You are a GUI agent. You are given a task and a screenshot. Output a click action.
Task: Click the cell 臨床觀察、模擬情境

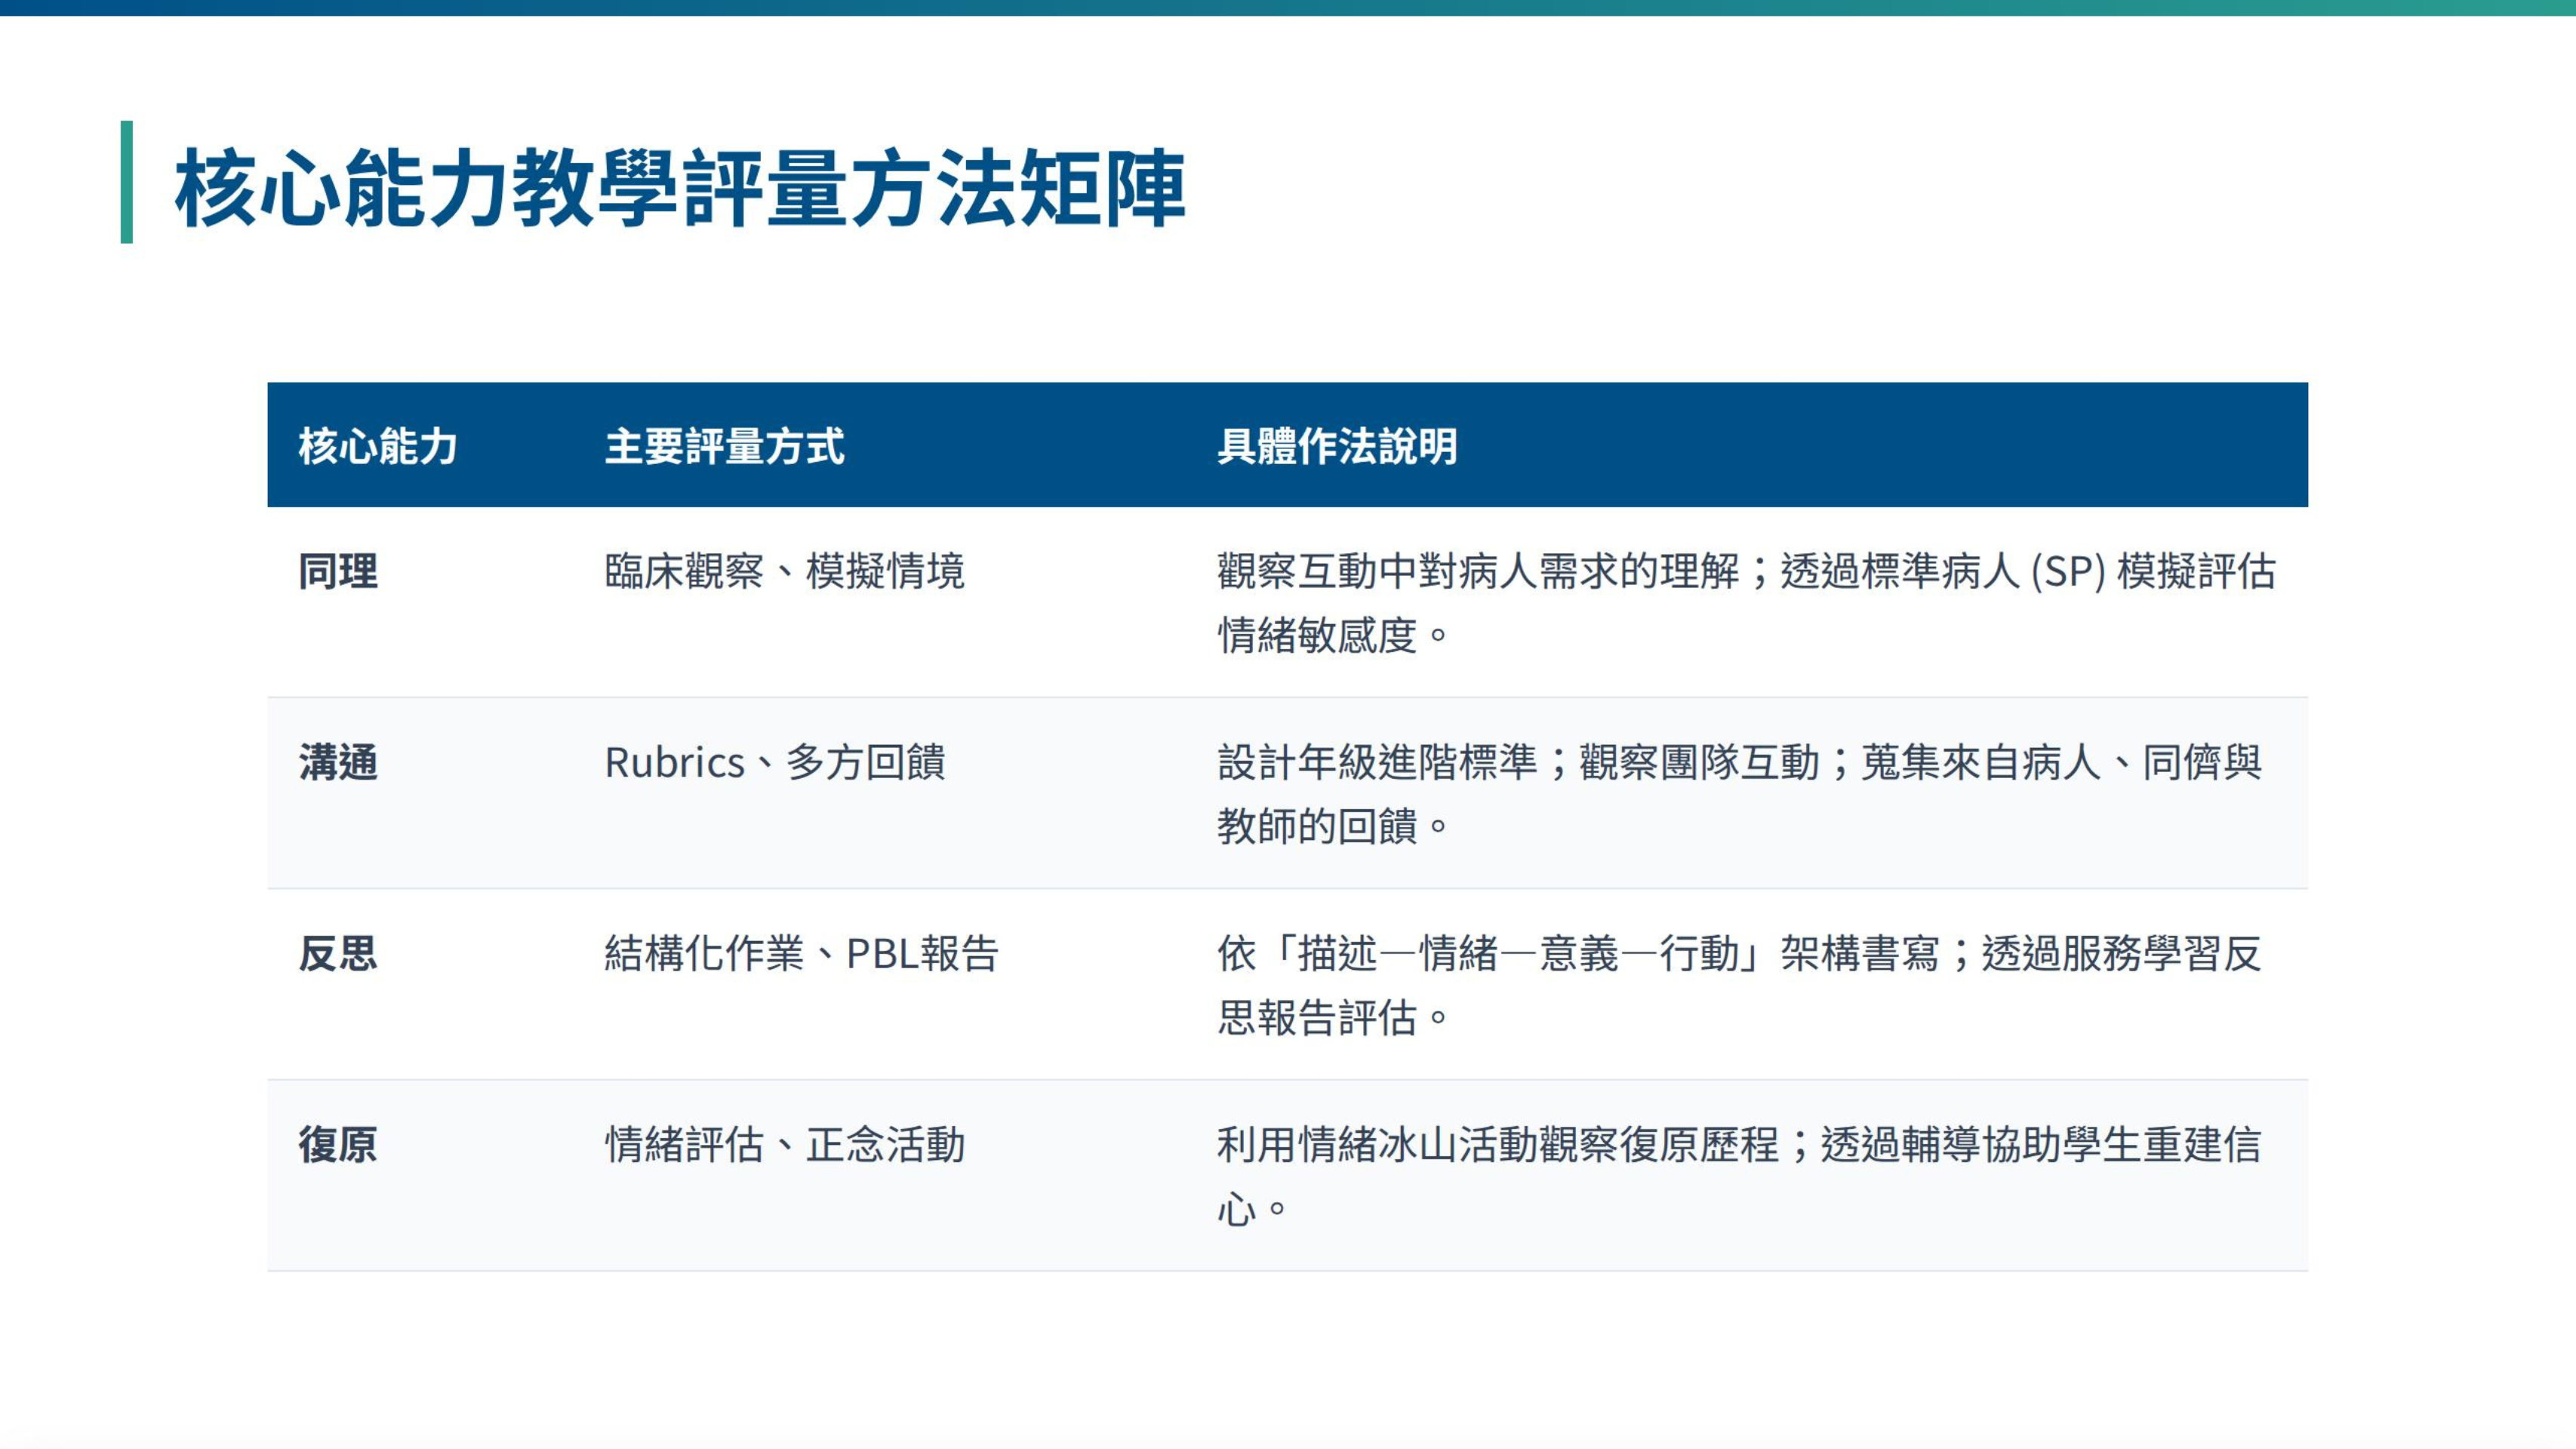(x=784, y=572)
